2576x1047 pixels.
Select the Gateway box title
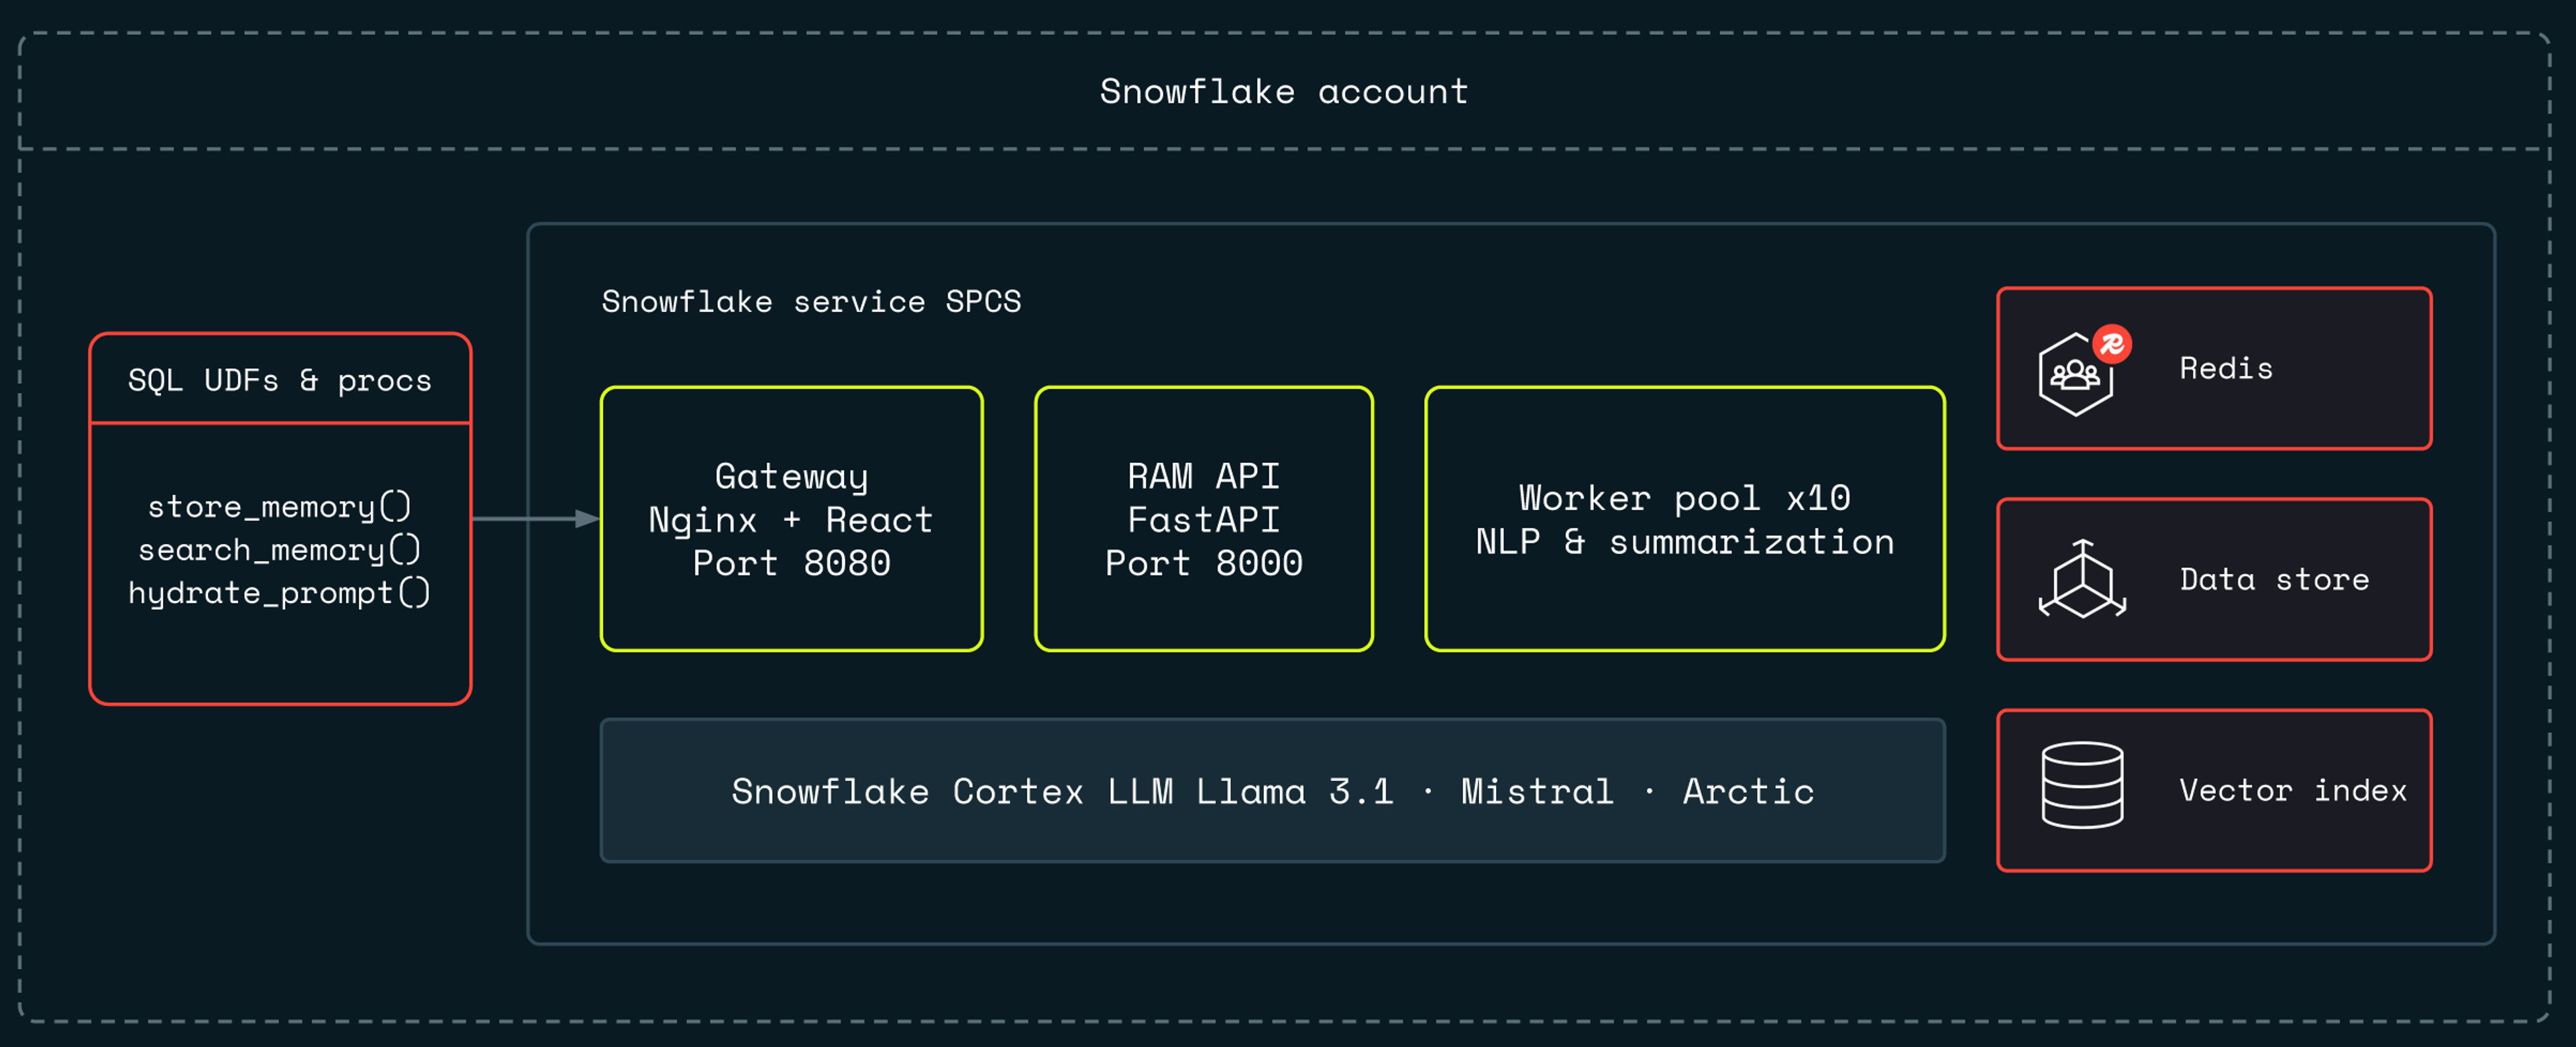coord(792,476)
